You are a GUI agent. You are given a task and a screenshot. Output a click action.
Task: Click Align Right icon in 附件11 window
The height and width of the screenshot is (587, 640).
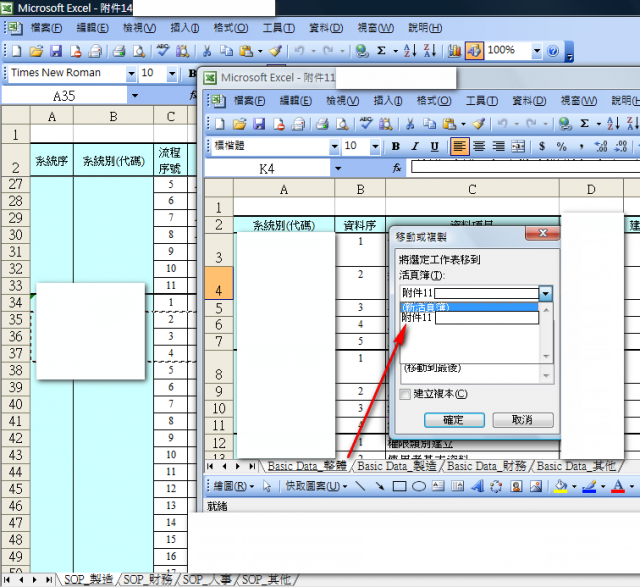(498, 146)
